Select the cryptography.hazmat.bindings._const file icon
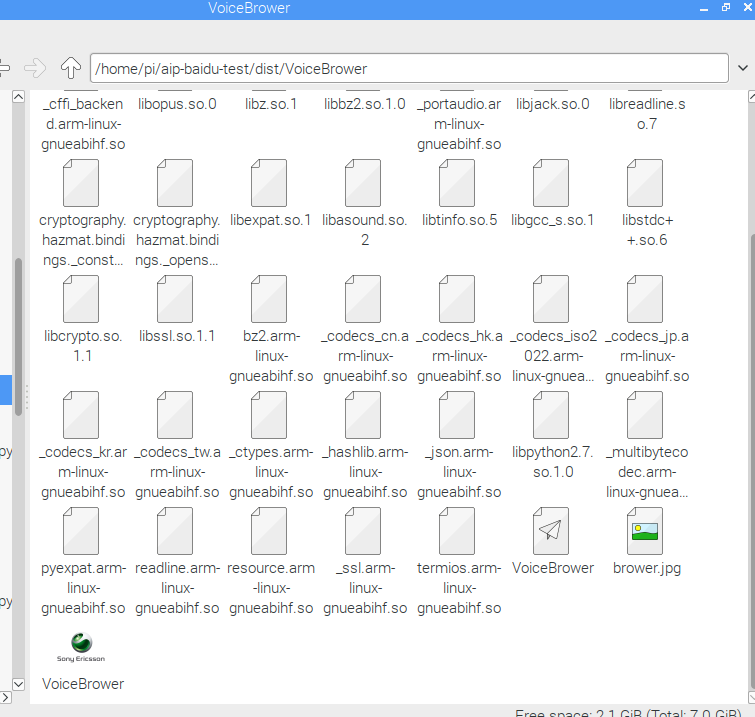The height and width of the screenshot is (717, 755). point(81,183)
